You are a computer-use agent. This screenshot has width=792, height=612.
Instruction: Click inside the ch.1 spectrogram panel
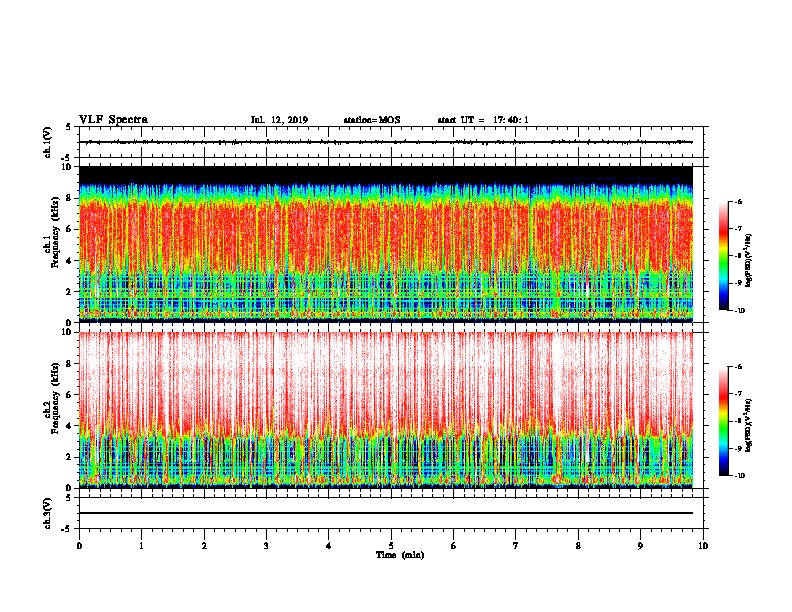pos(386,244)
